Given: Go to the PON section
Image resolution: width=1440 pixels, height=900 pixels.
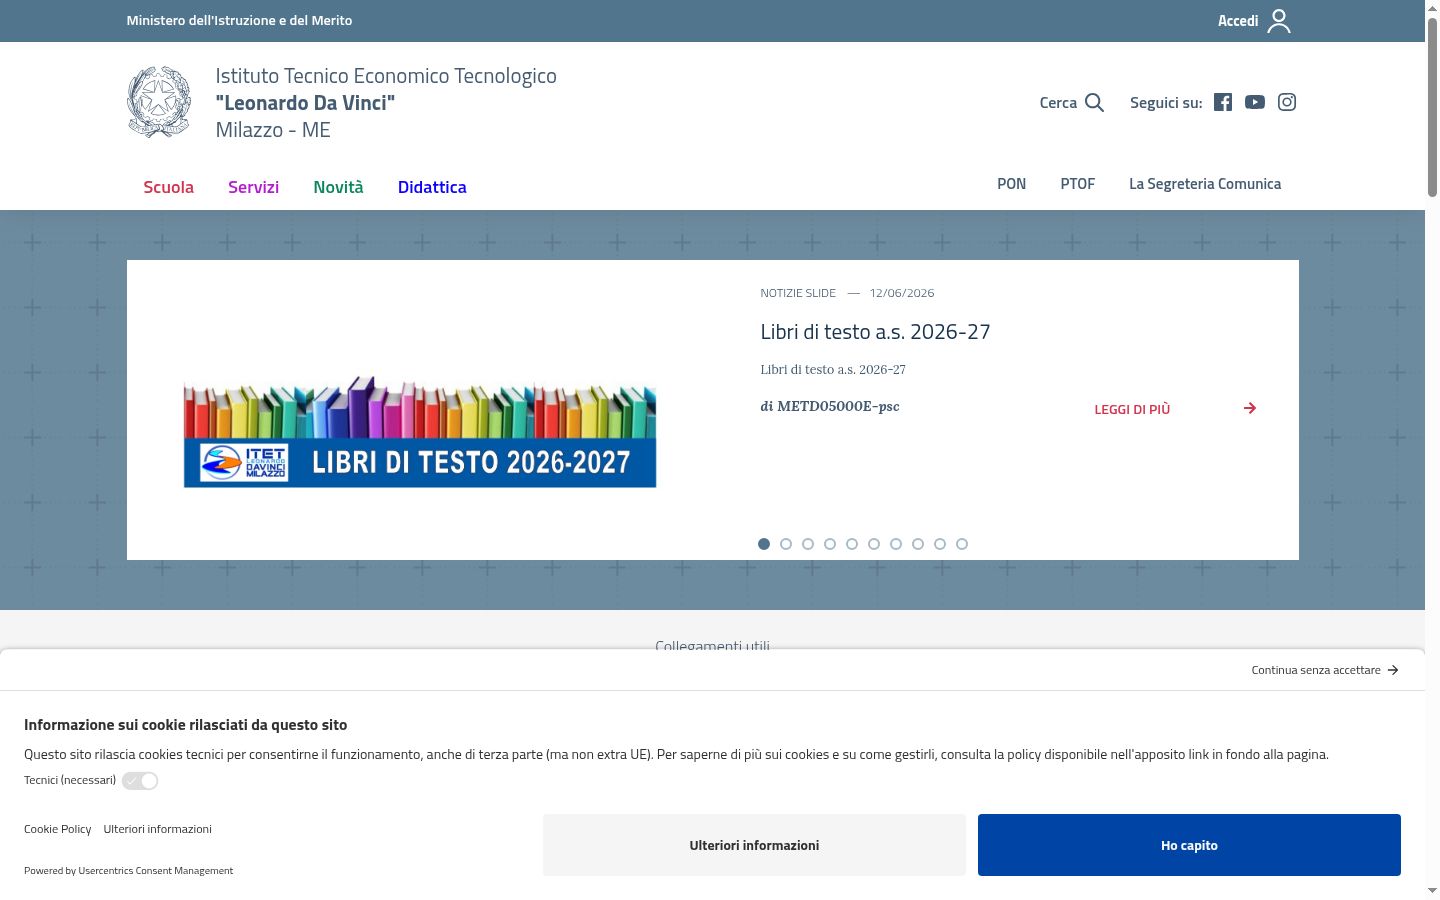Looking at the screenshot, I should pyautogui.click(x=1012, y=184).
